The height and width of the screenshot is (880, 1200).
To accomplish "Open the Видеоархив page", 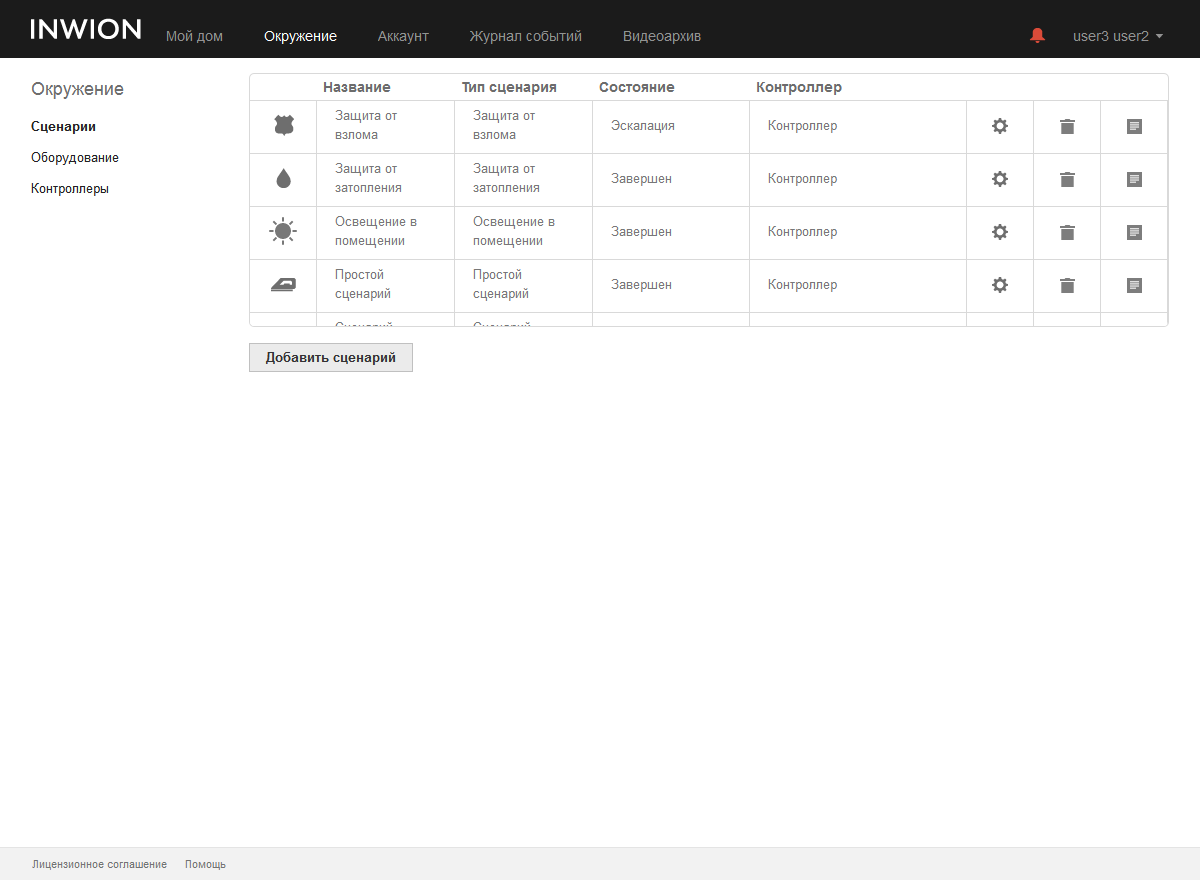I will [662, 36].
